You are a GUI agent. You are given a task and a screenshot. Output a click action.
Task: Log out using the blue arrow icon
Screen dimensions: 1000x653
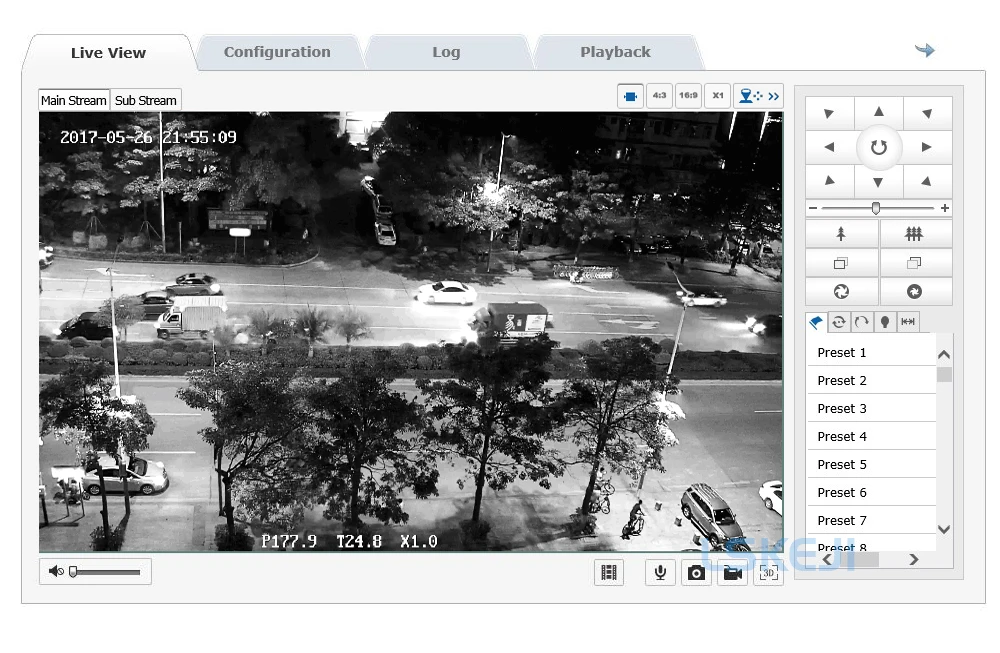tap(925, 50)
